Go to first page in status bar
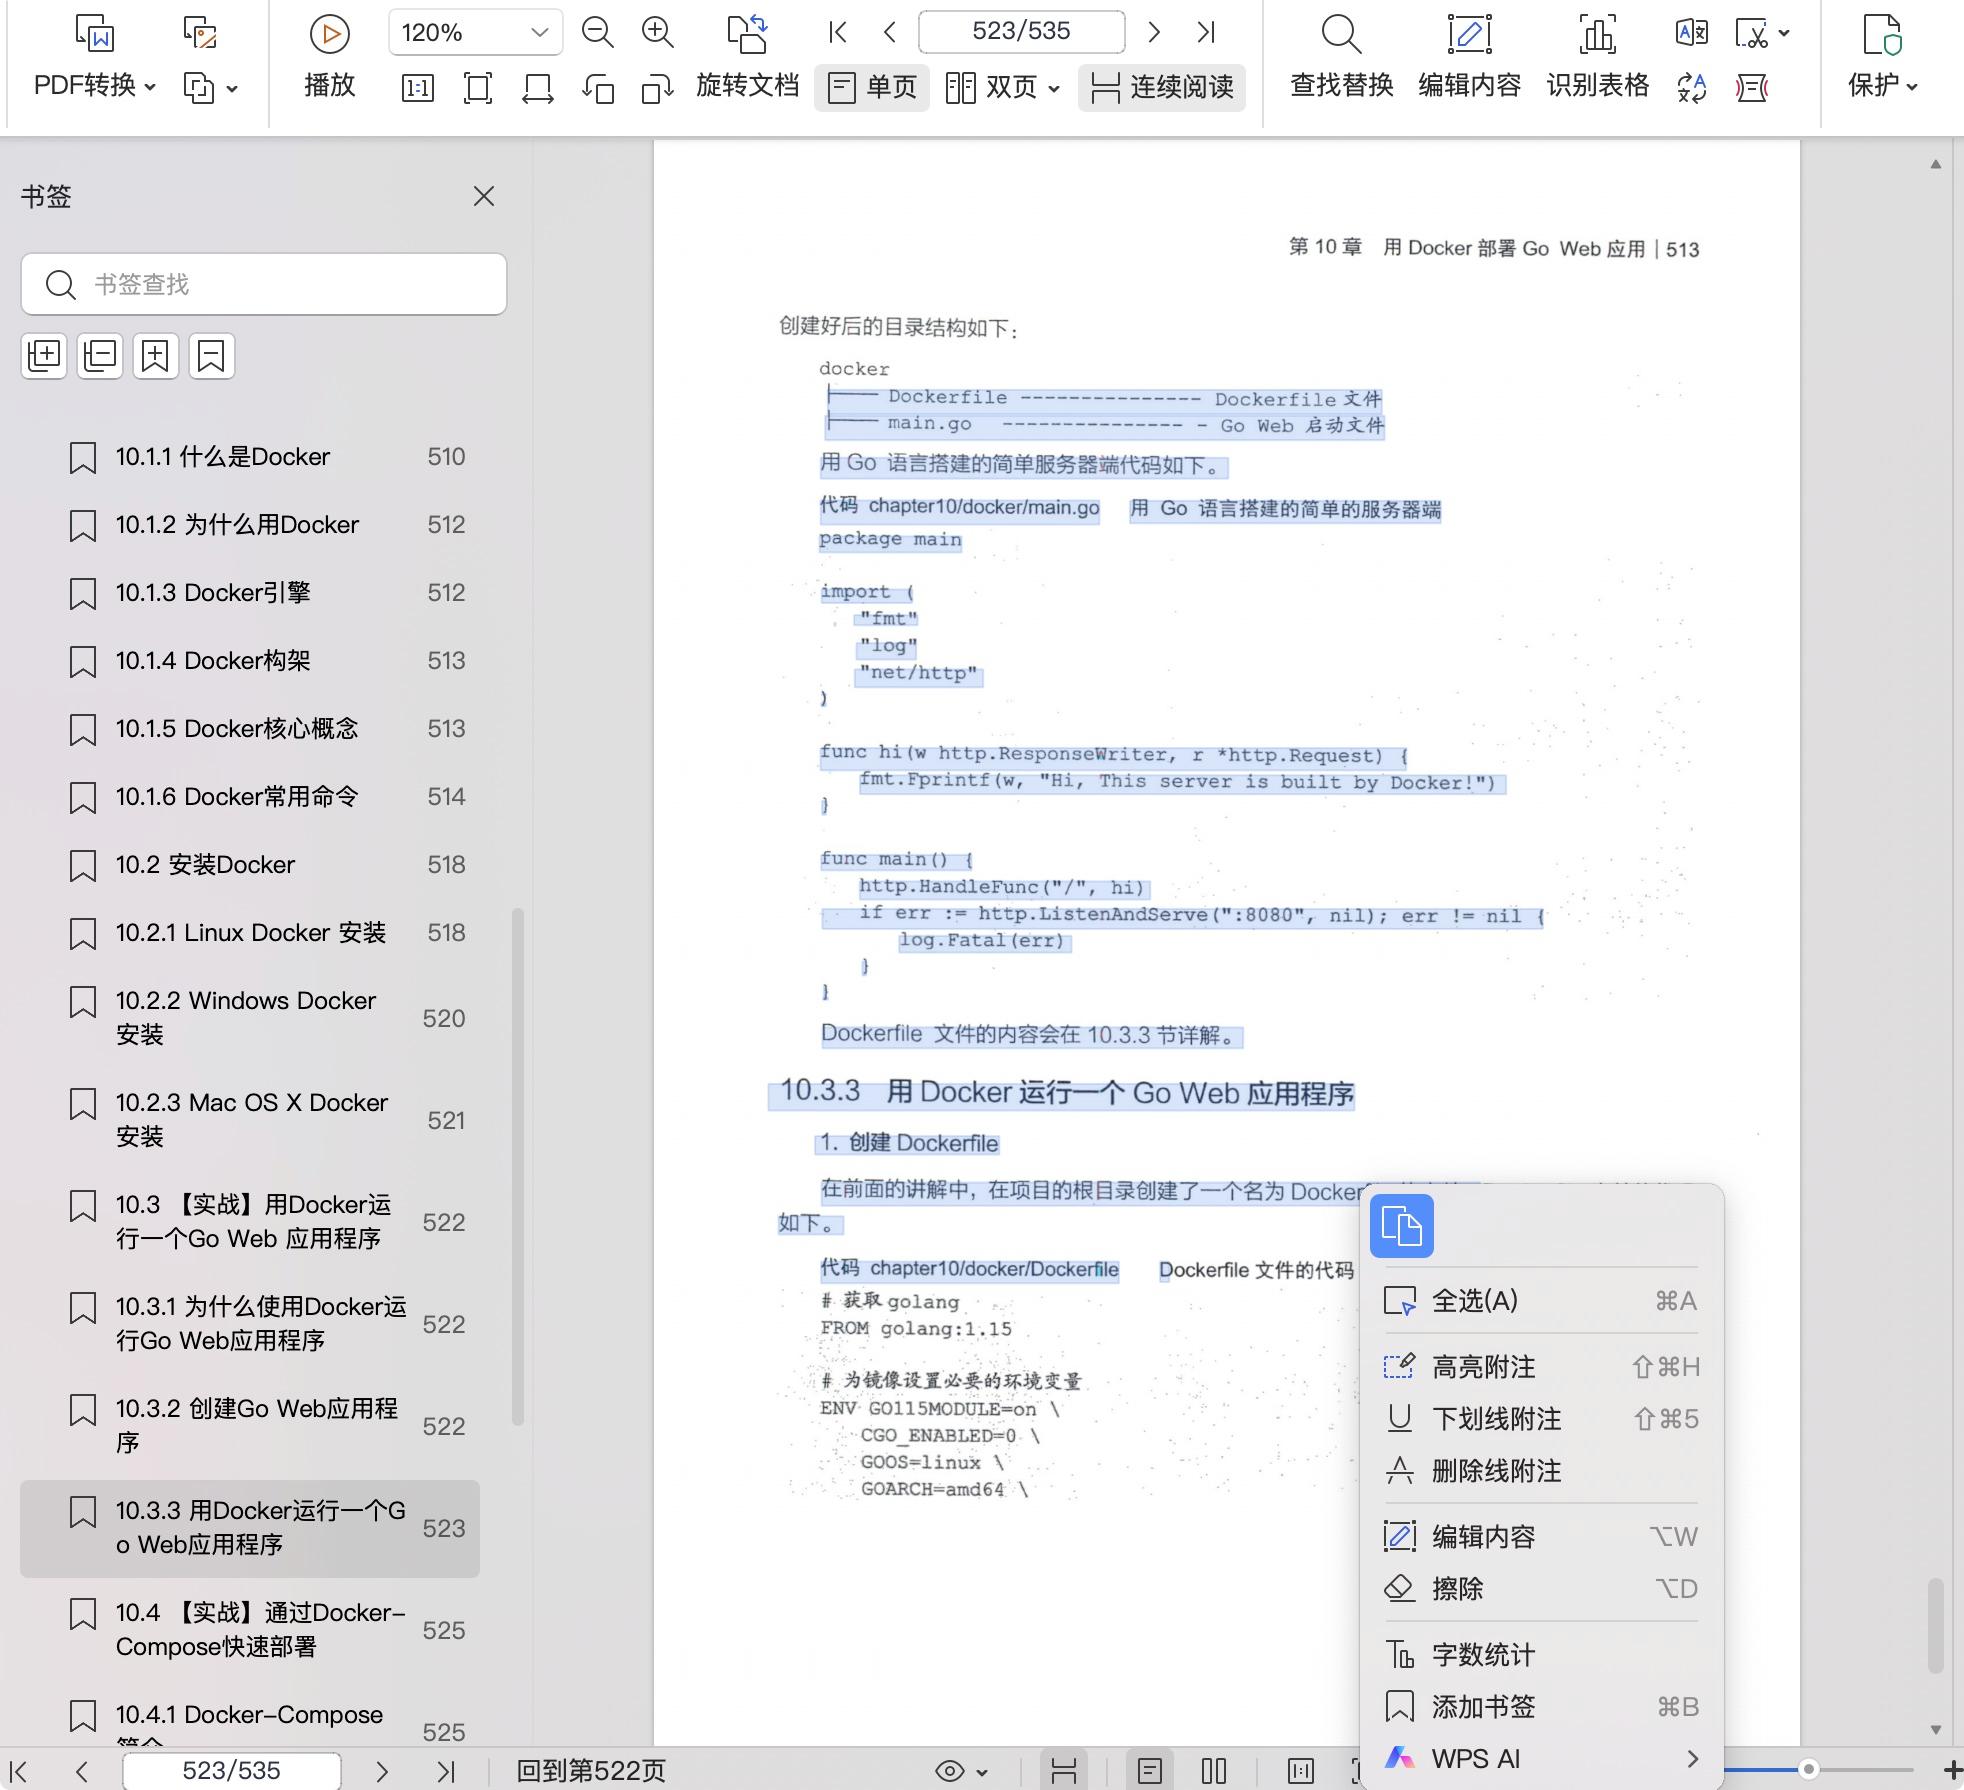Image resolution: width=1964 pixels, height=1790 pixels. pyautogui.click(x=18, y=1771)
